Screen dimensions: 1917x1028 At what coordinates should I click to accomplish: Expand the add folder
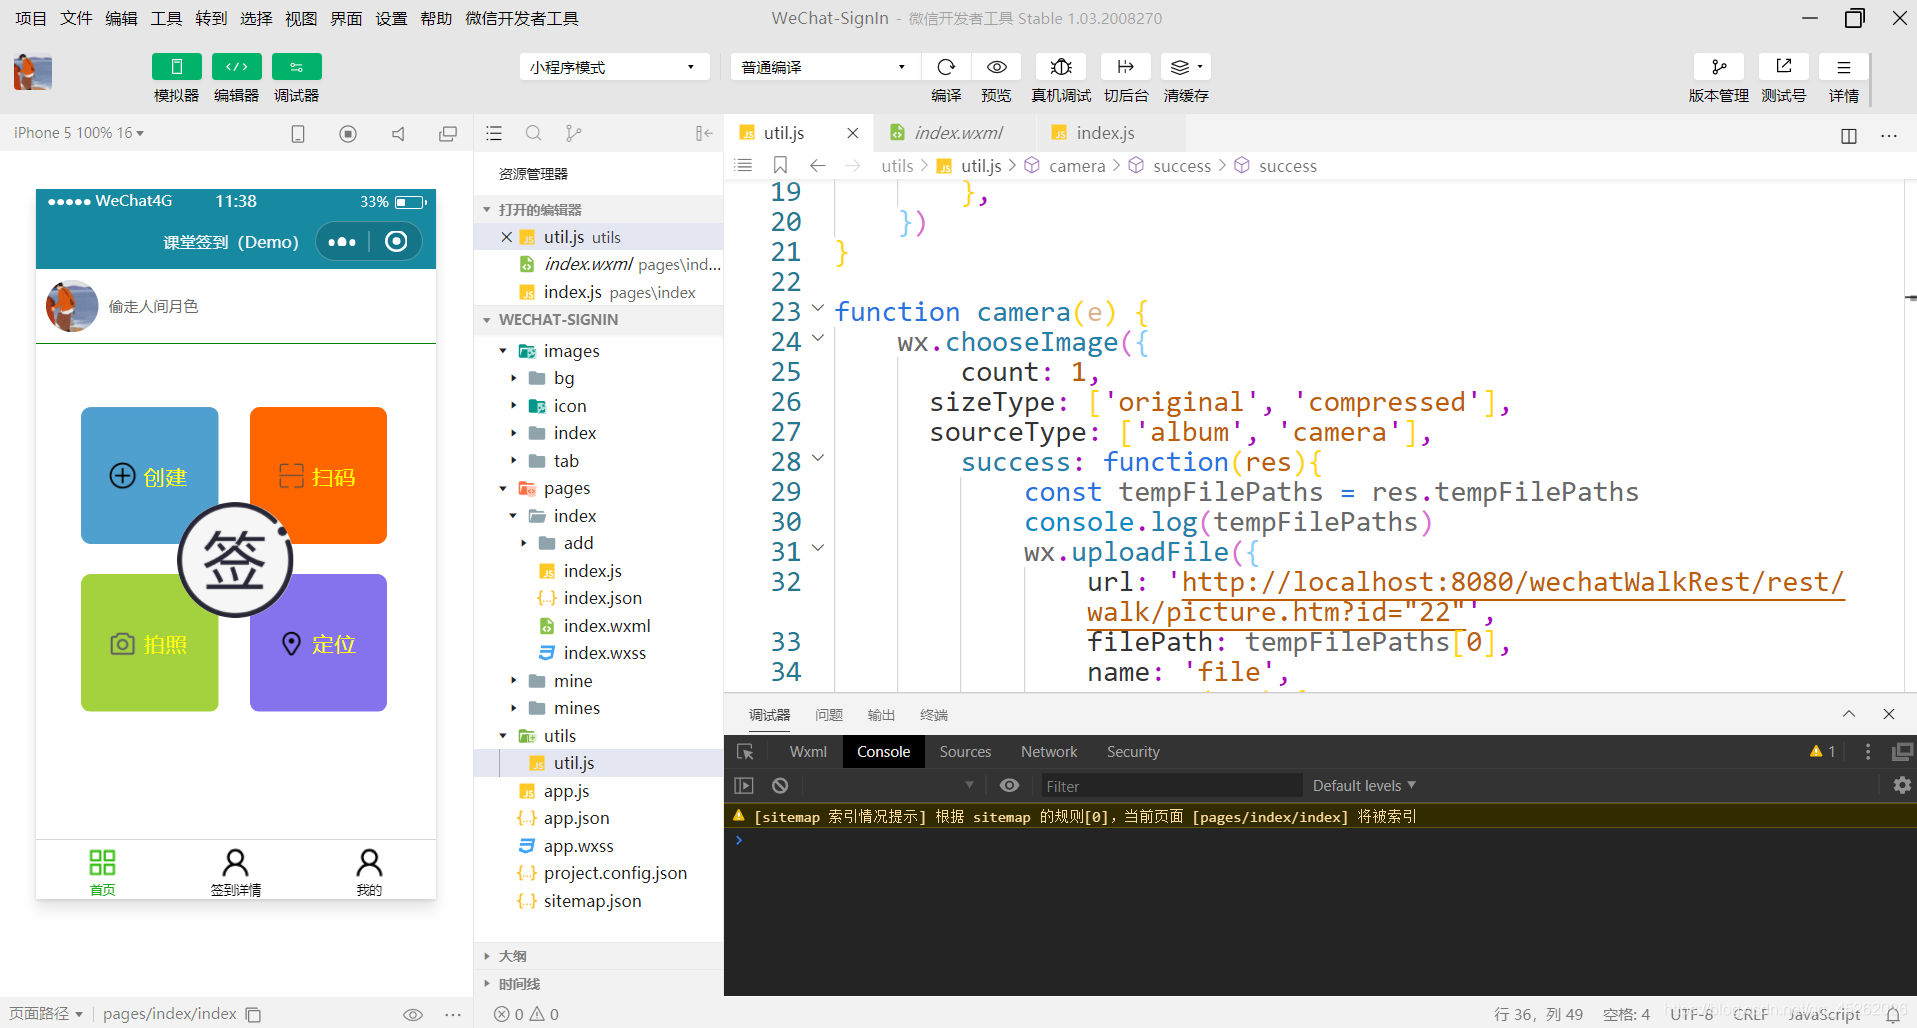pyautogui.click(x=523, y=543)
